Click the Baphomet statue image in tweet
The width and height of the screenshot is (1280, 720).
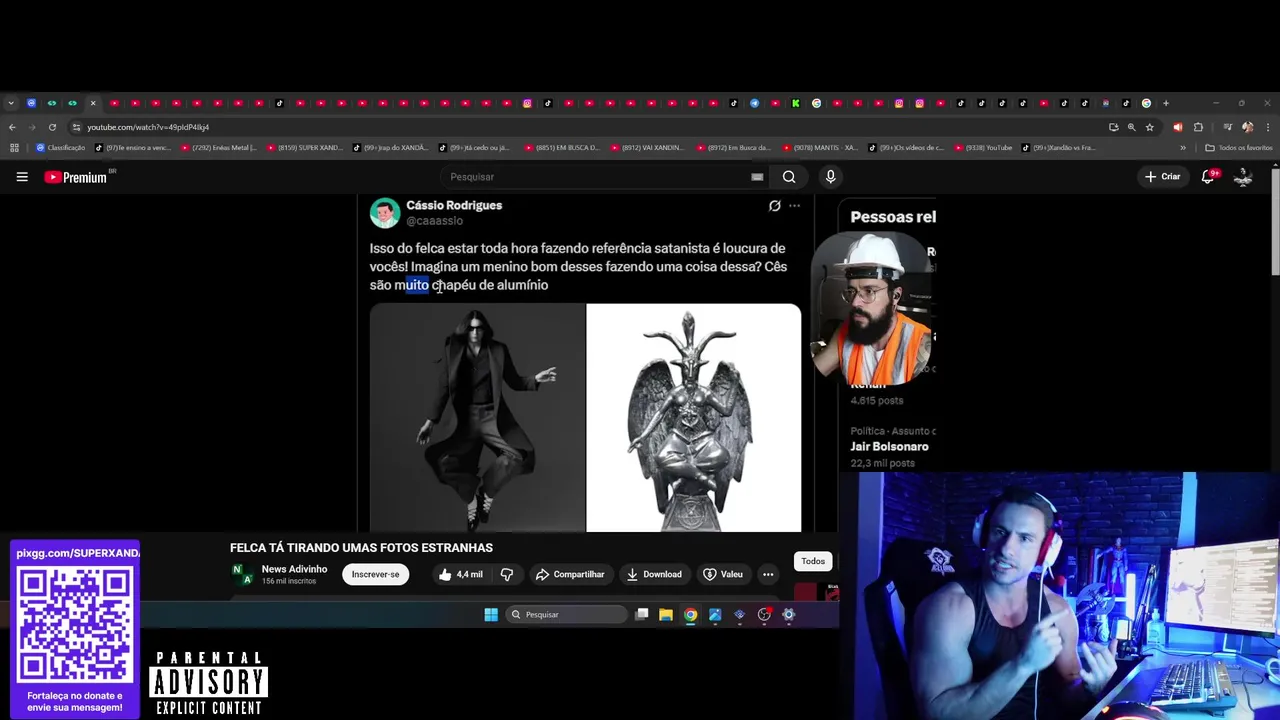click(x=694, y=418)
